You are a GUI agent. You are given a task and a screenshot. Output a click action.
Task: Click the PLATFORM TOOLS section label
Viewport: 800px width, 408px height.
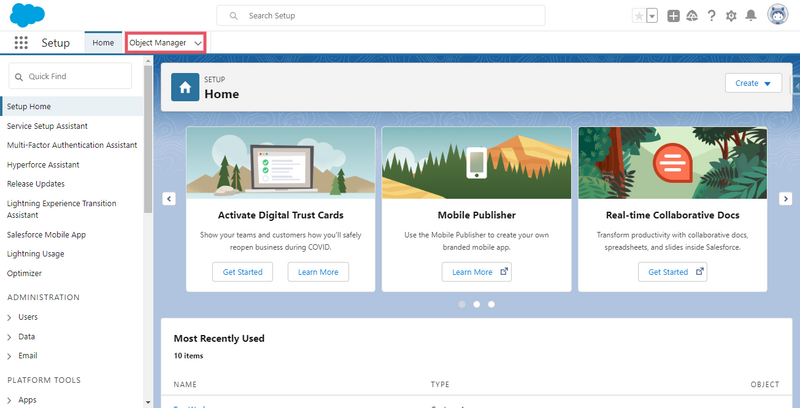click(44, 380)
